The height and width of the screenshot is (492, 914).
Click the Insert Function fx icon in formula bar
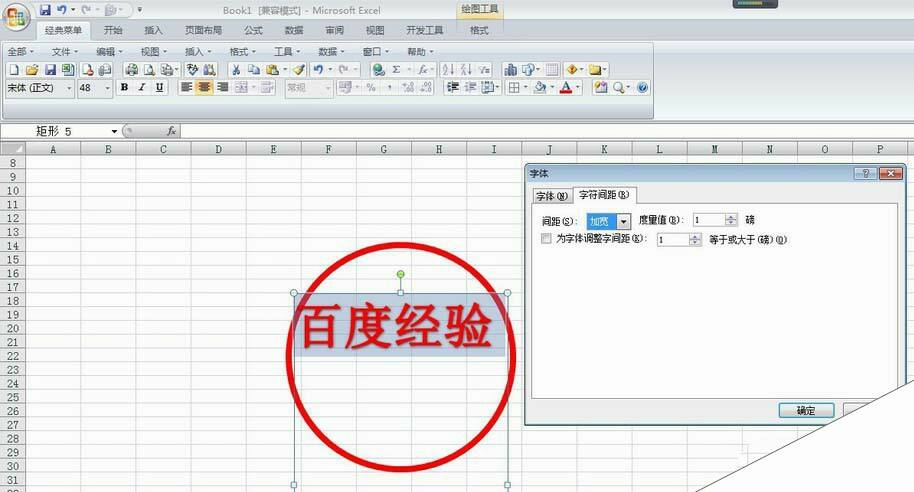click(x=171, y=131)
